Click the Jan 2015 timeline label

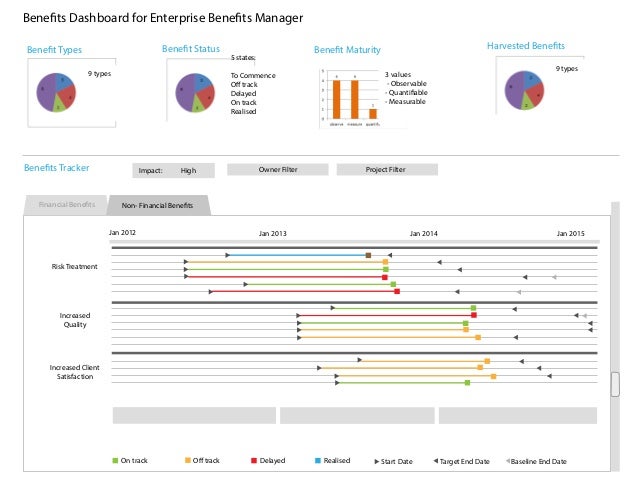point(570,234)
